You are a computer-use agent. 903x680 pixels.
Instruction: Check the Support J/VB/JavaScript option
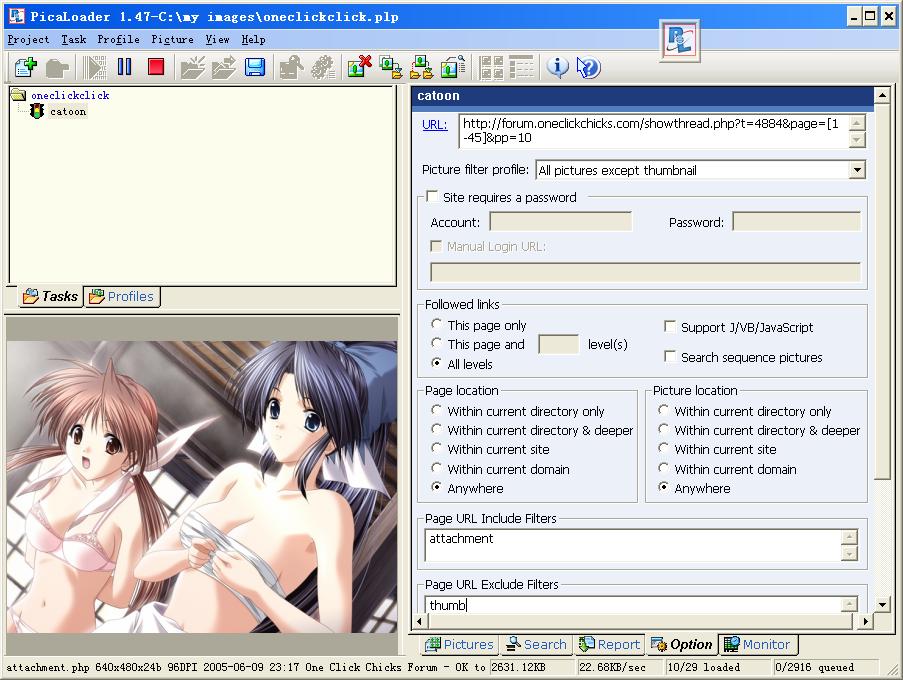click(670, 327)
